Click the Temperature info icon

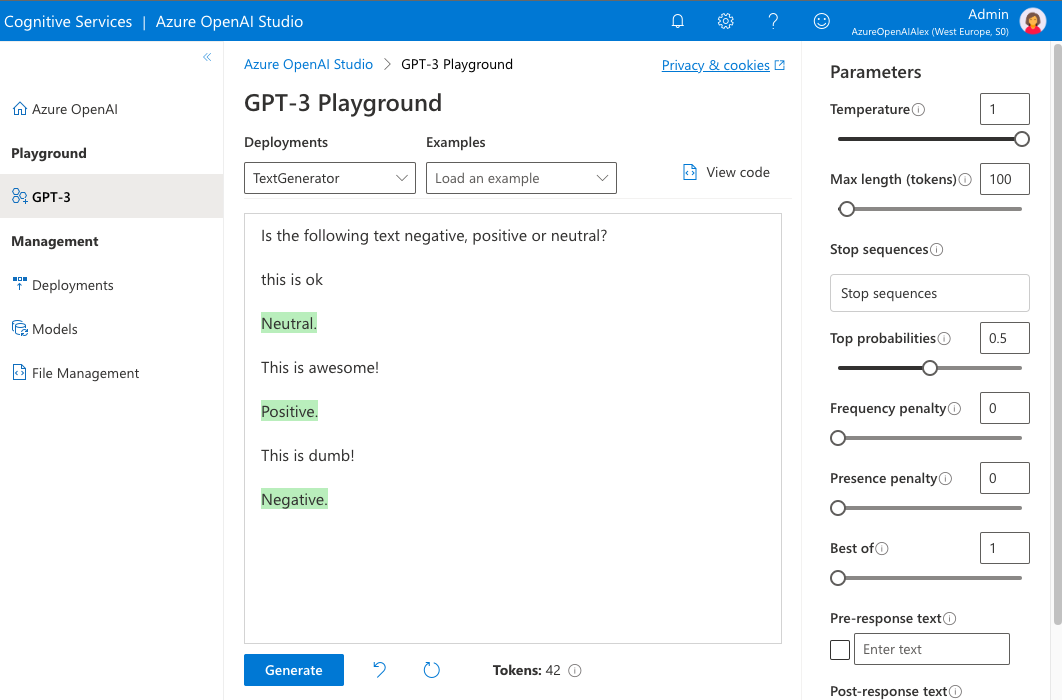tap(919, 110)
